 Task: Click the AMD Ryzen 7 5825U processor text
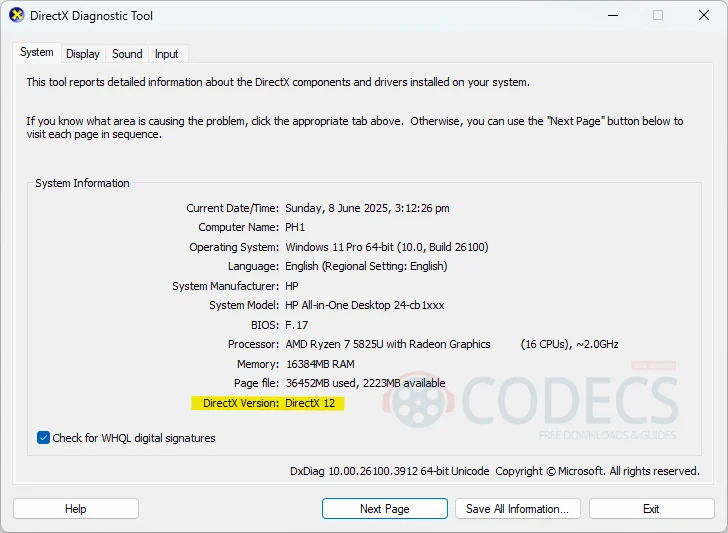[388, 344]
